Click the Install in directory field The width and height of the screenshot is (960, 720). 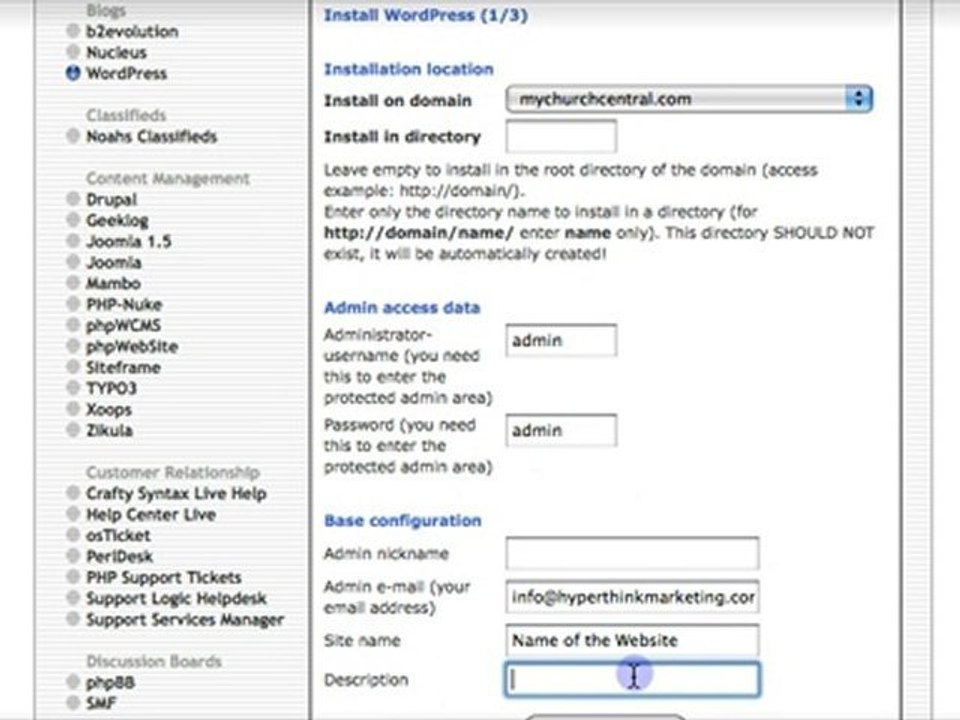[561, 136]
